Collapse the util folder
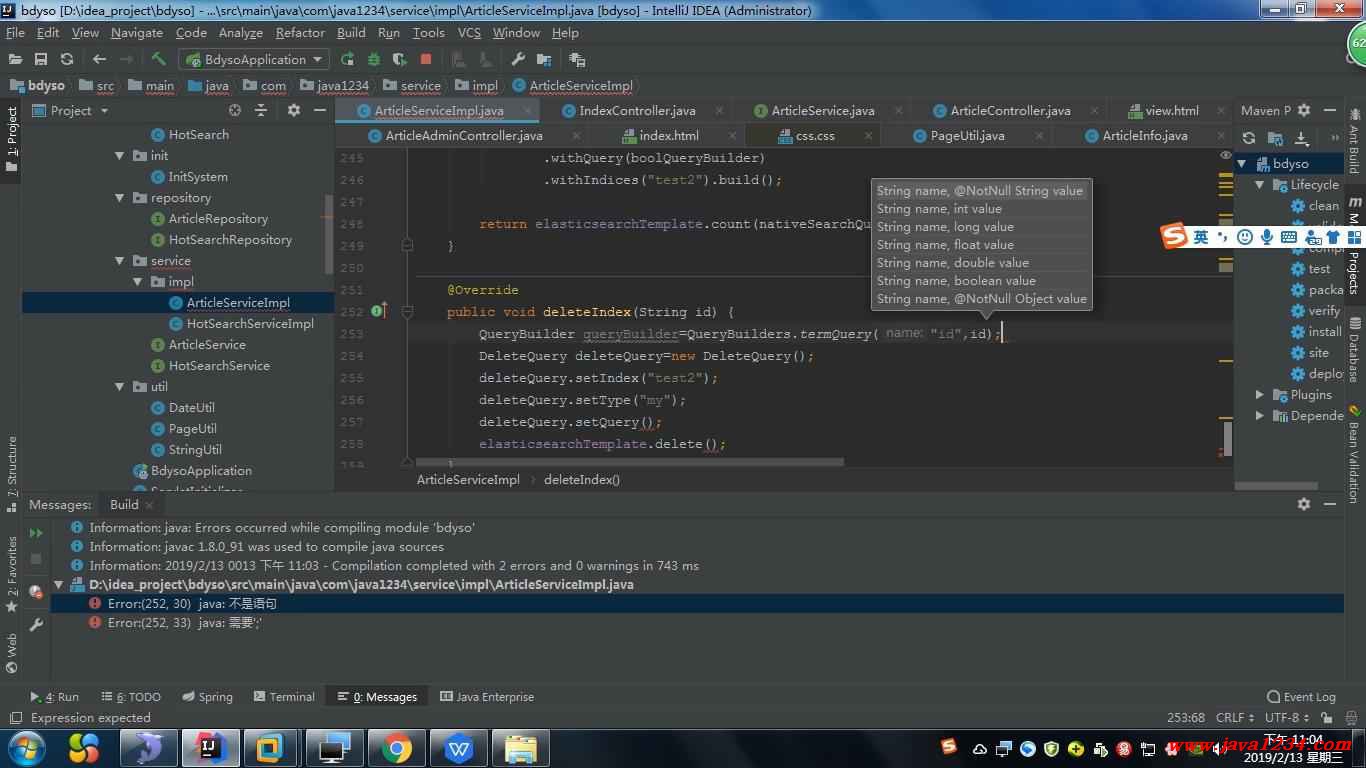This screenshot has width=1366, height=768. [120, 387]
